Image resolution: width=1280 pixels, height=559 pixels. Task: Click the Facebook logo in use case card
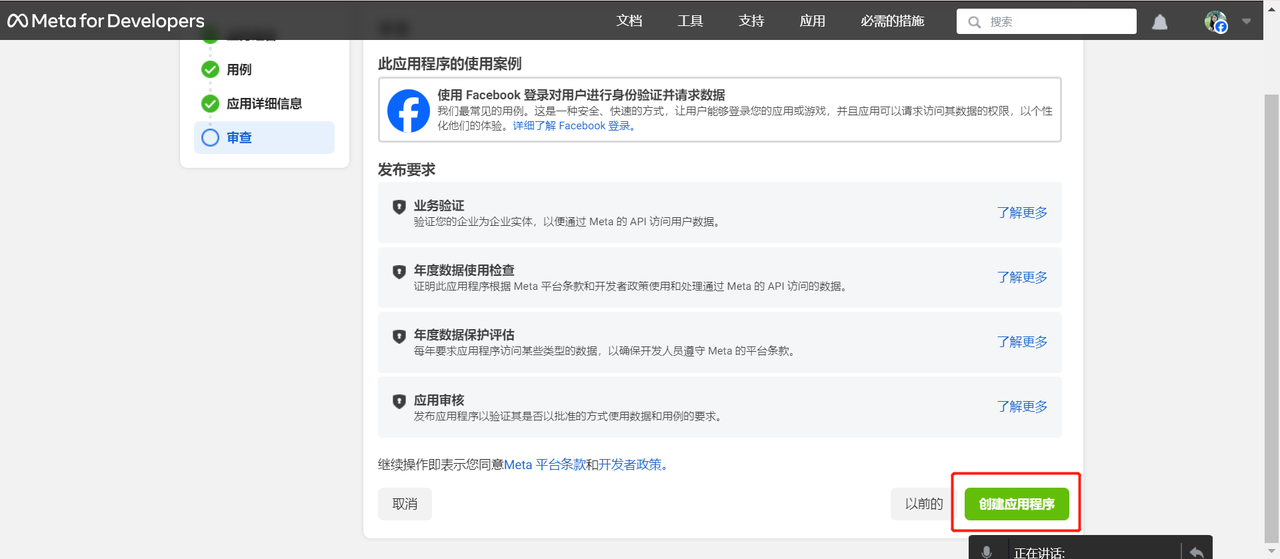[408, 110]
